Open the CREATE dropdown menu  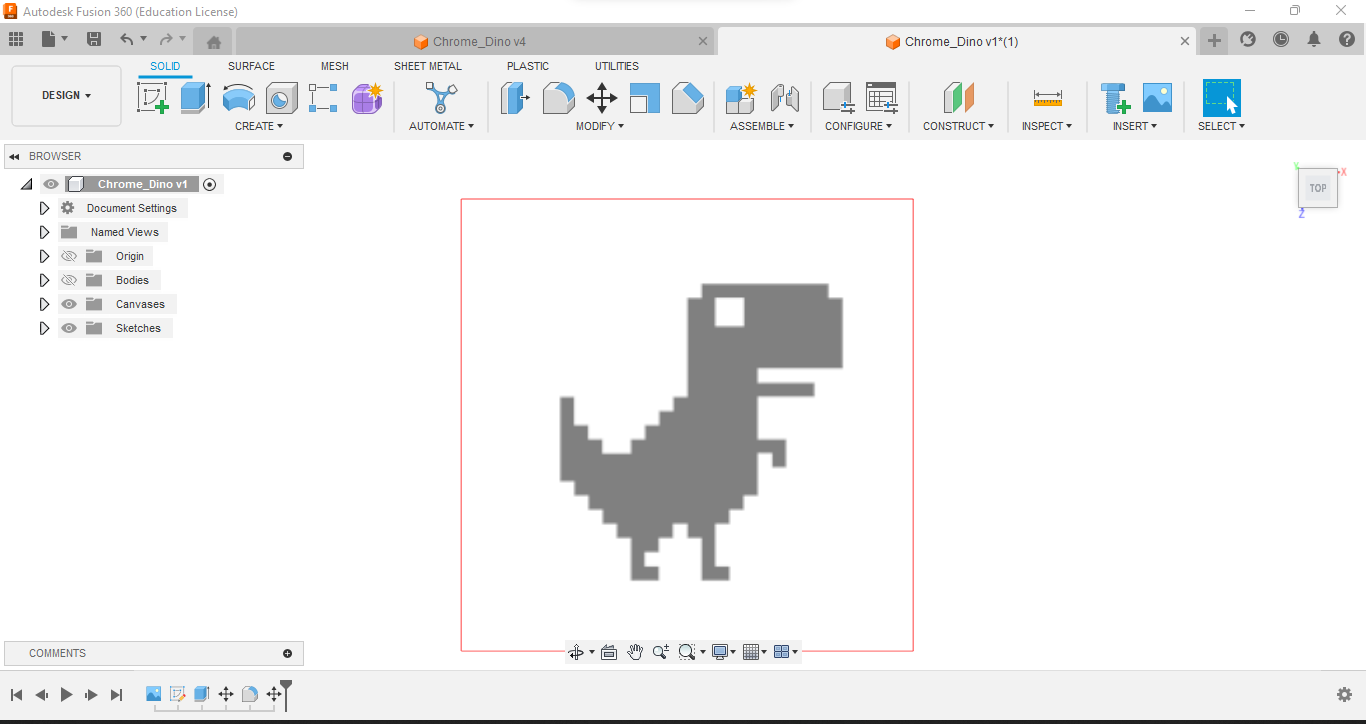point(259,126)
